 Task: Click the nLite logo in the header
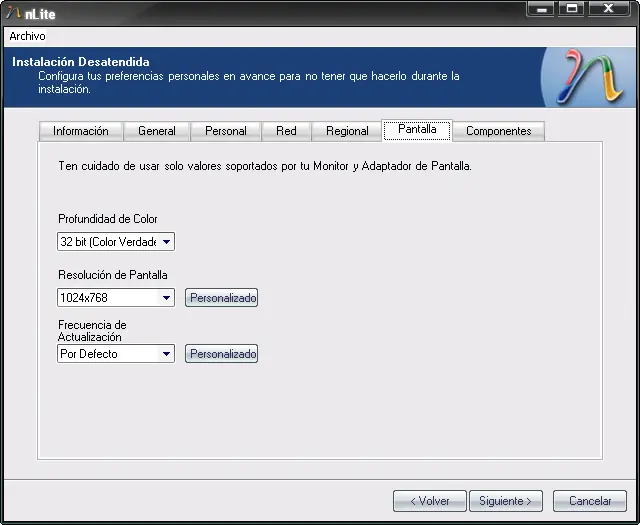(591, 77)
